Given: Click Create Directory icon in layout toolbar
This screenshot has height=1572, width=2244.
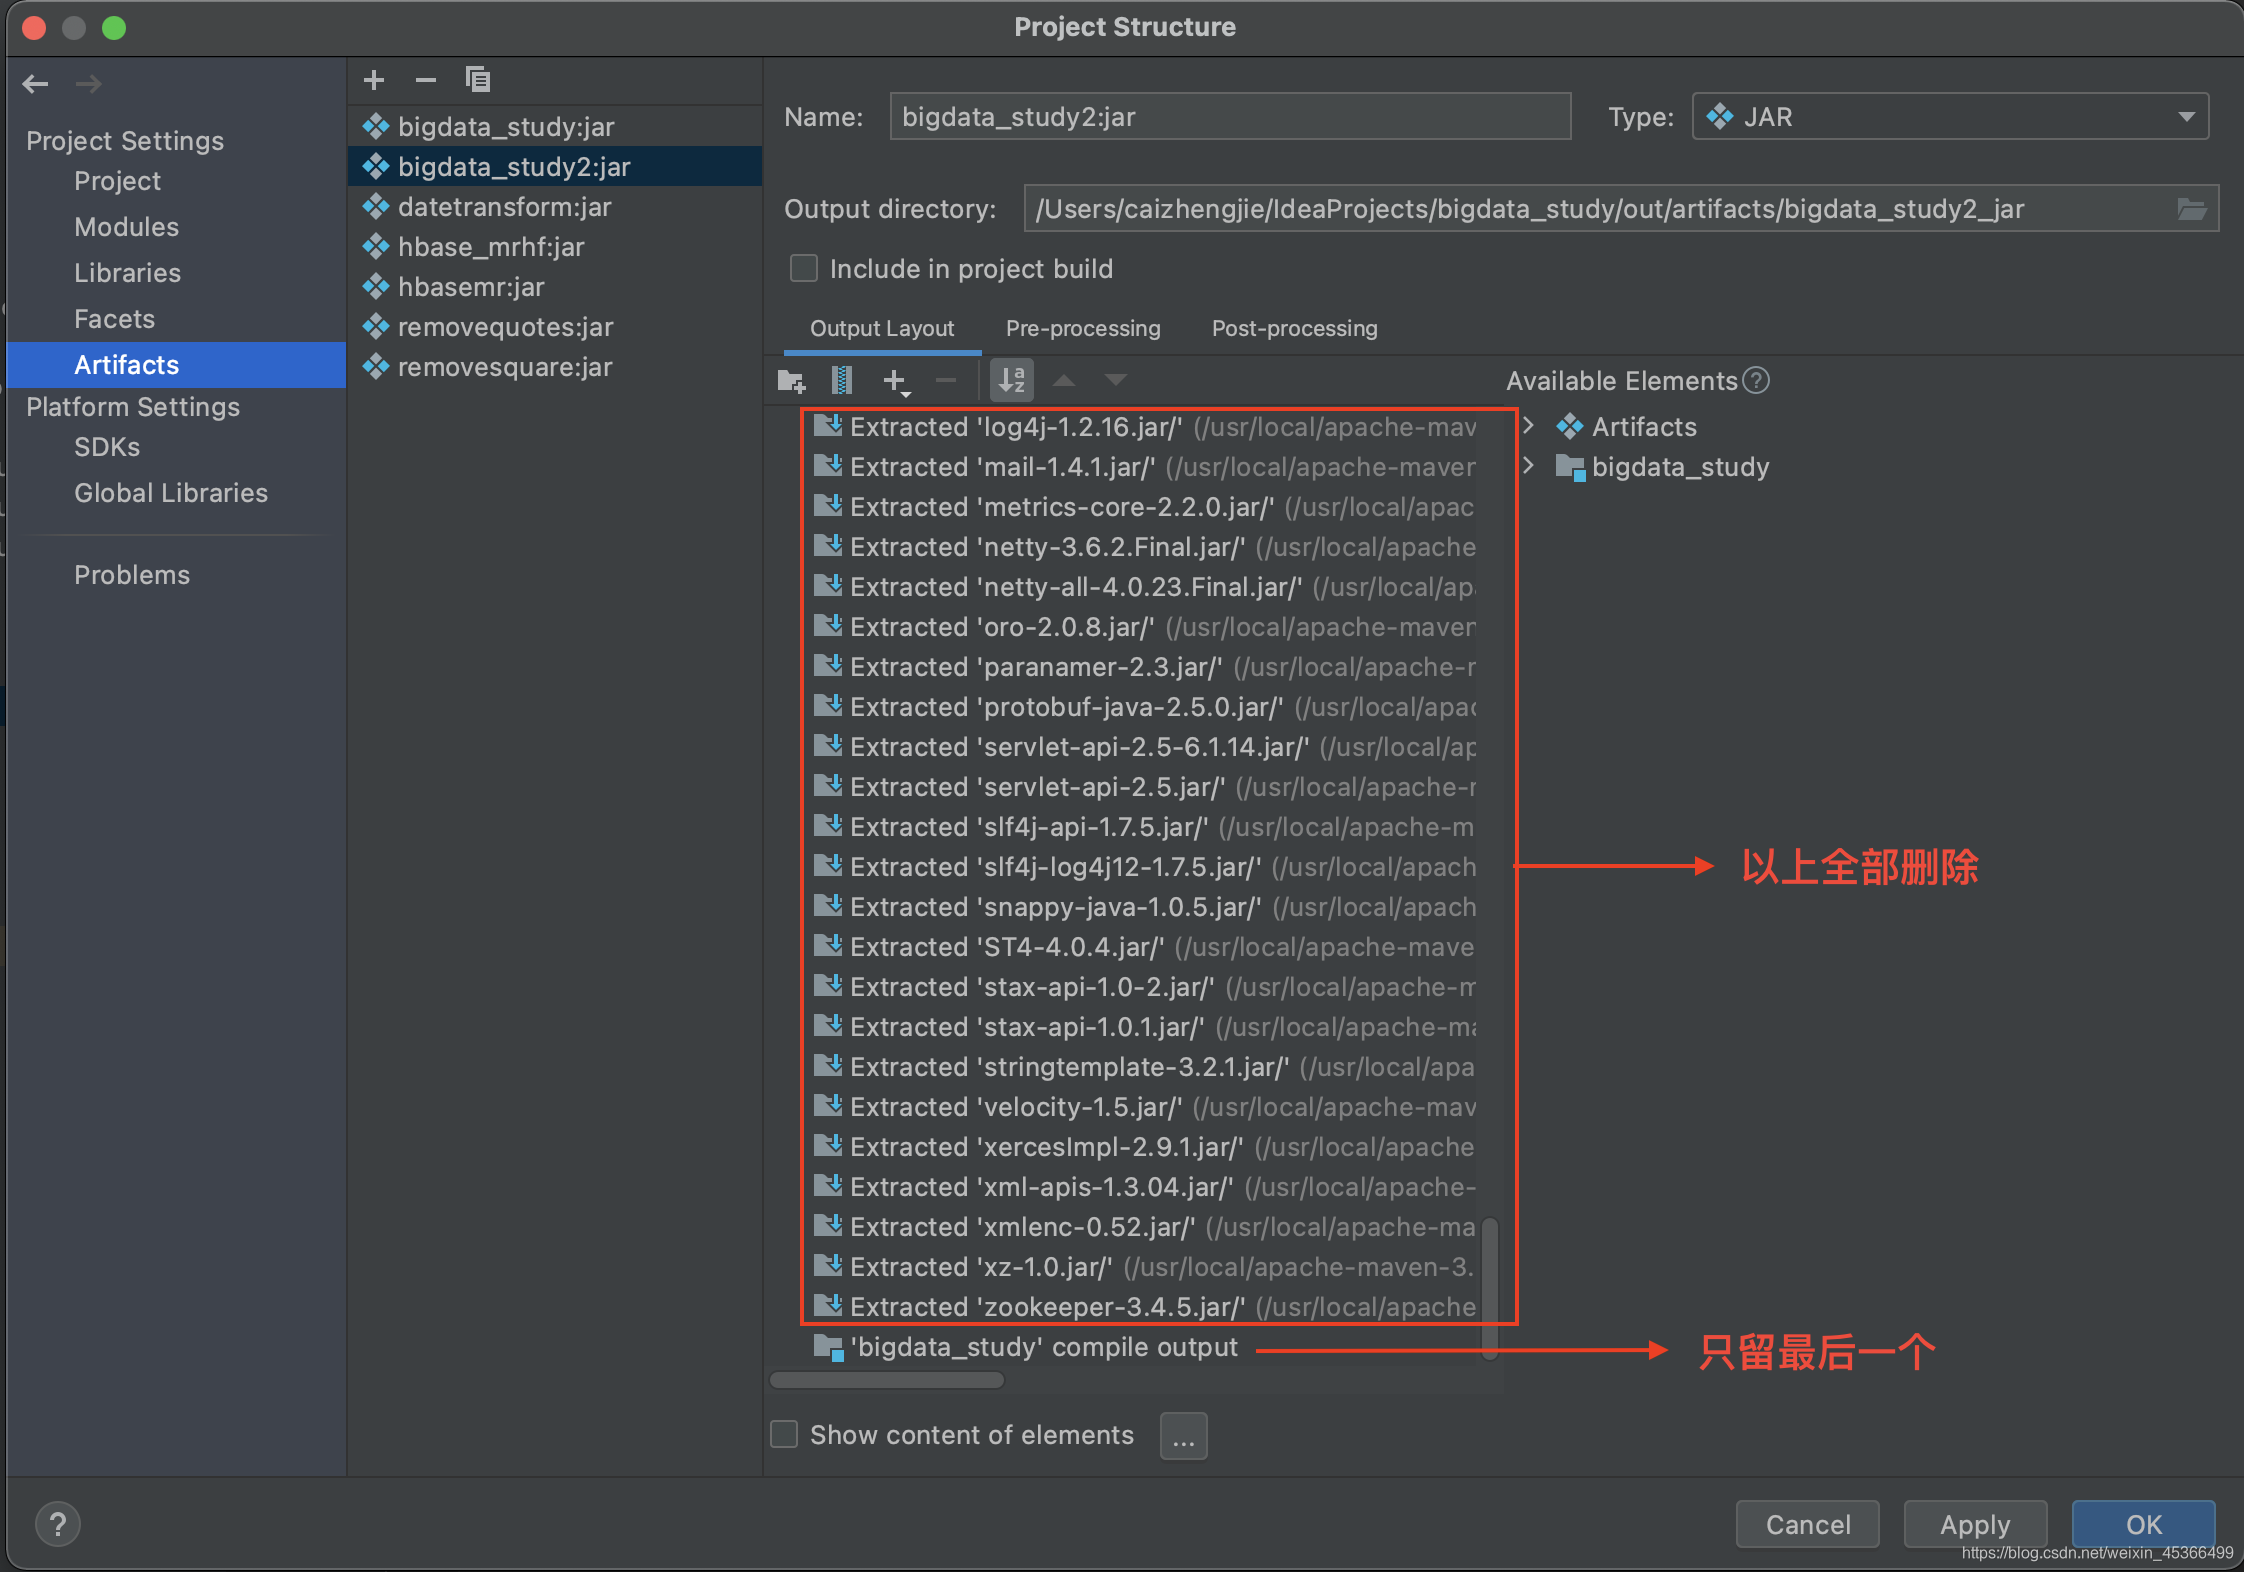Looking at the screenshot, I should tap(791, 381).
